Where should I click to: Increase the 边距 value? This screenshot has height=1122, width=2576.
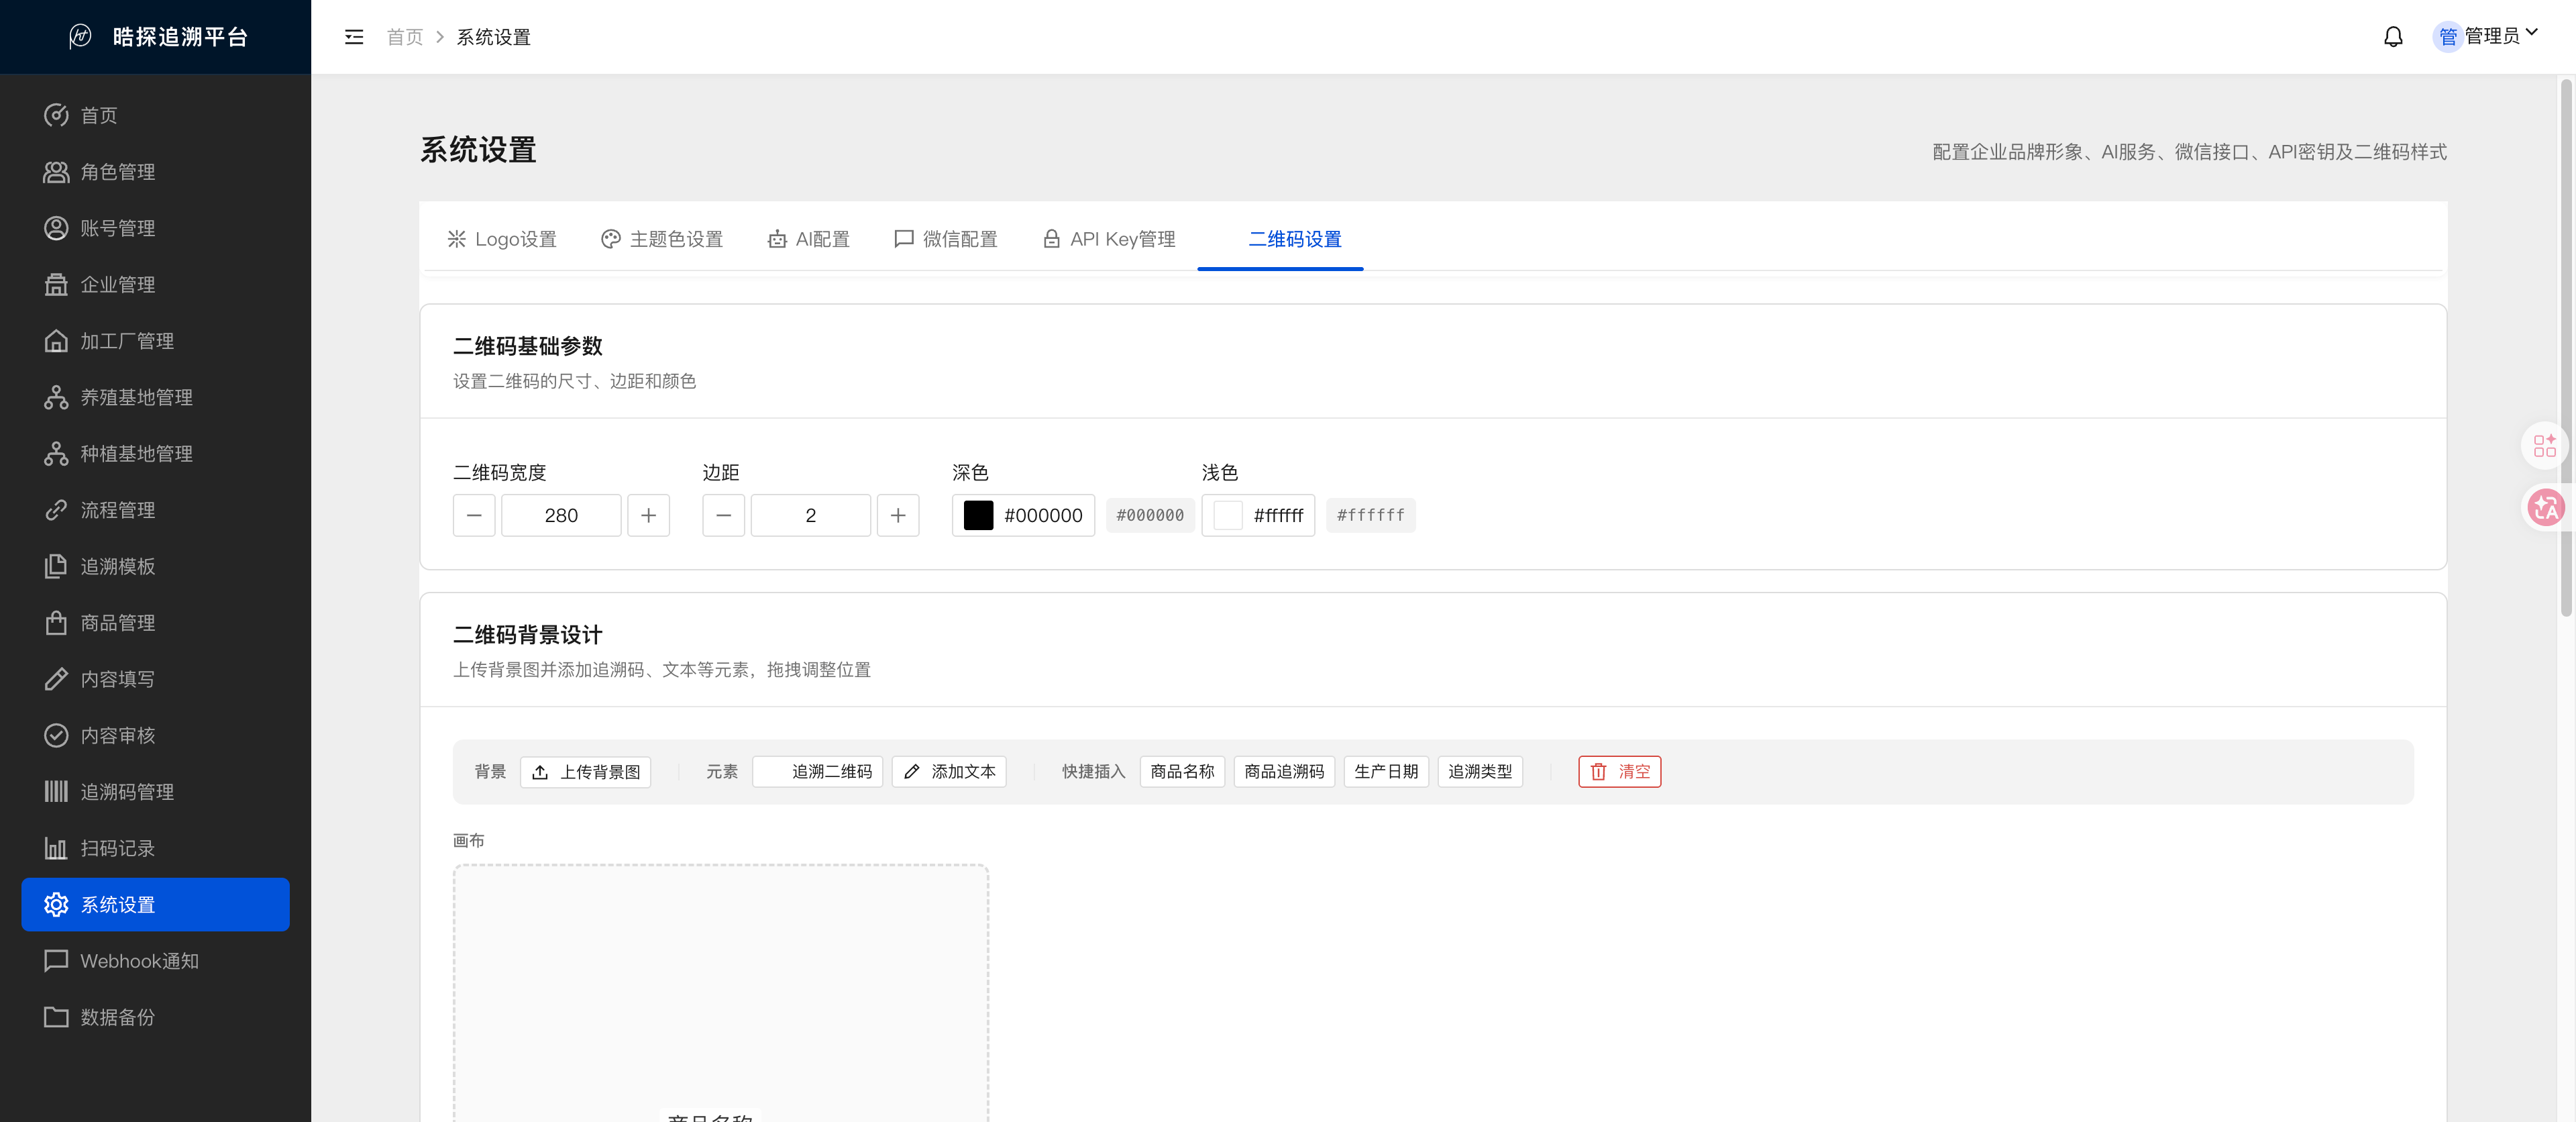click(x=898, y=516)
